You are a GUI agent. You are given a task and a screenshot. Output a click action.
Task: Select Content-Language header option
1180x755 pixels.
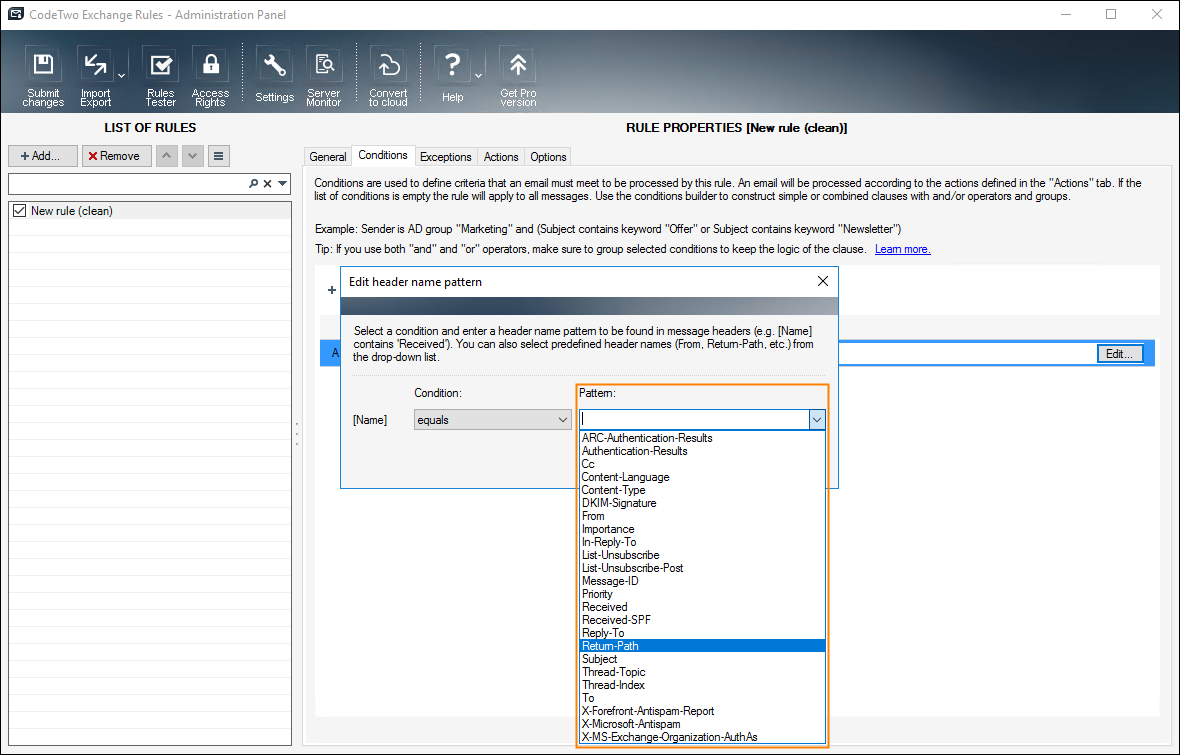coord(703,477)
